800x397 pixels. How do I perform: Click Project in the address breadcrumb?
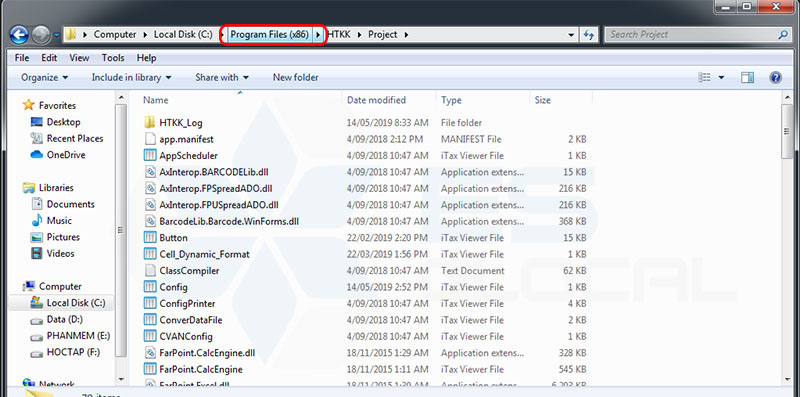coord(383,35)
